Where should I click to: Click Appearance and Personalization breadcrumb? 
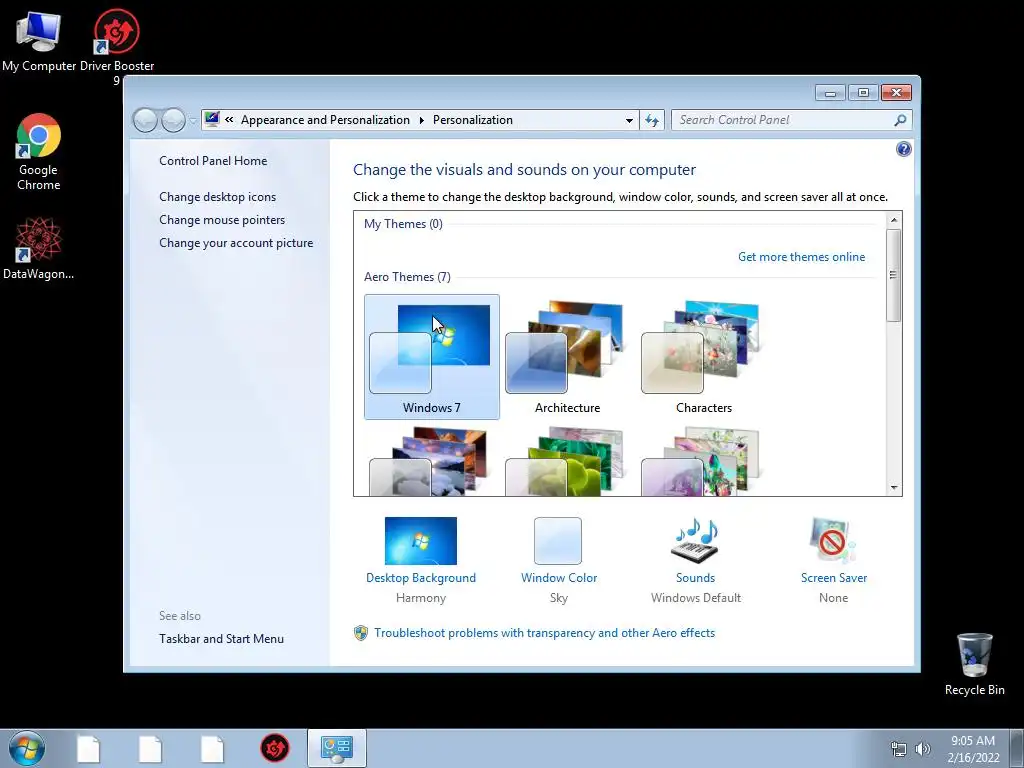point(325,120)
